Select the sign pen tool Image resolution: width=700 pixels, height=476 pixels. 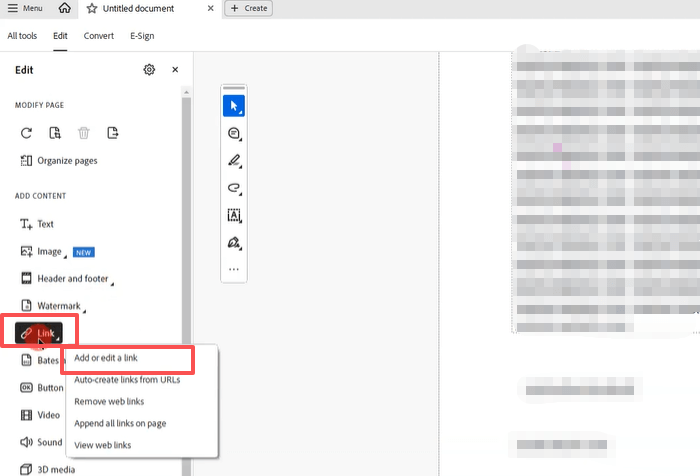tap(234, 243)
